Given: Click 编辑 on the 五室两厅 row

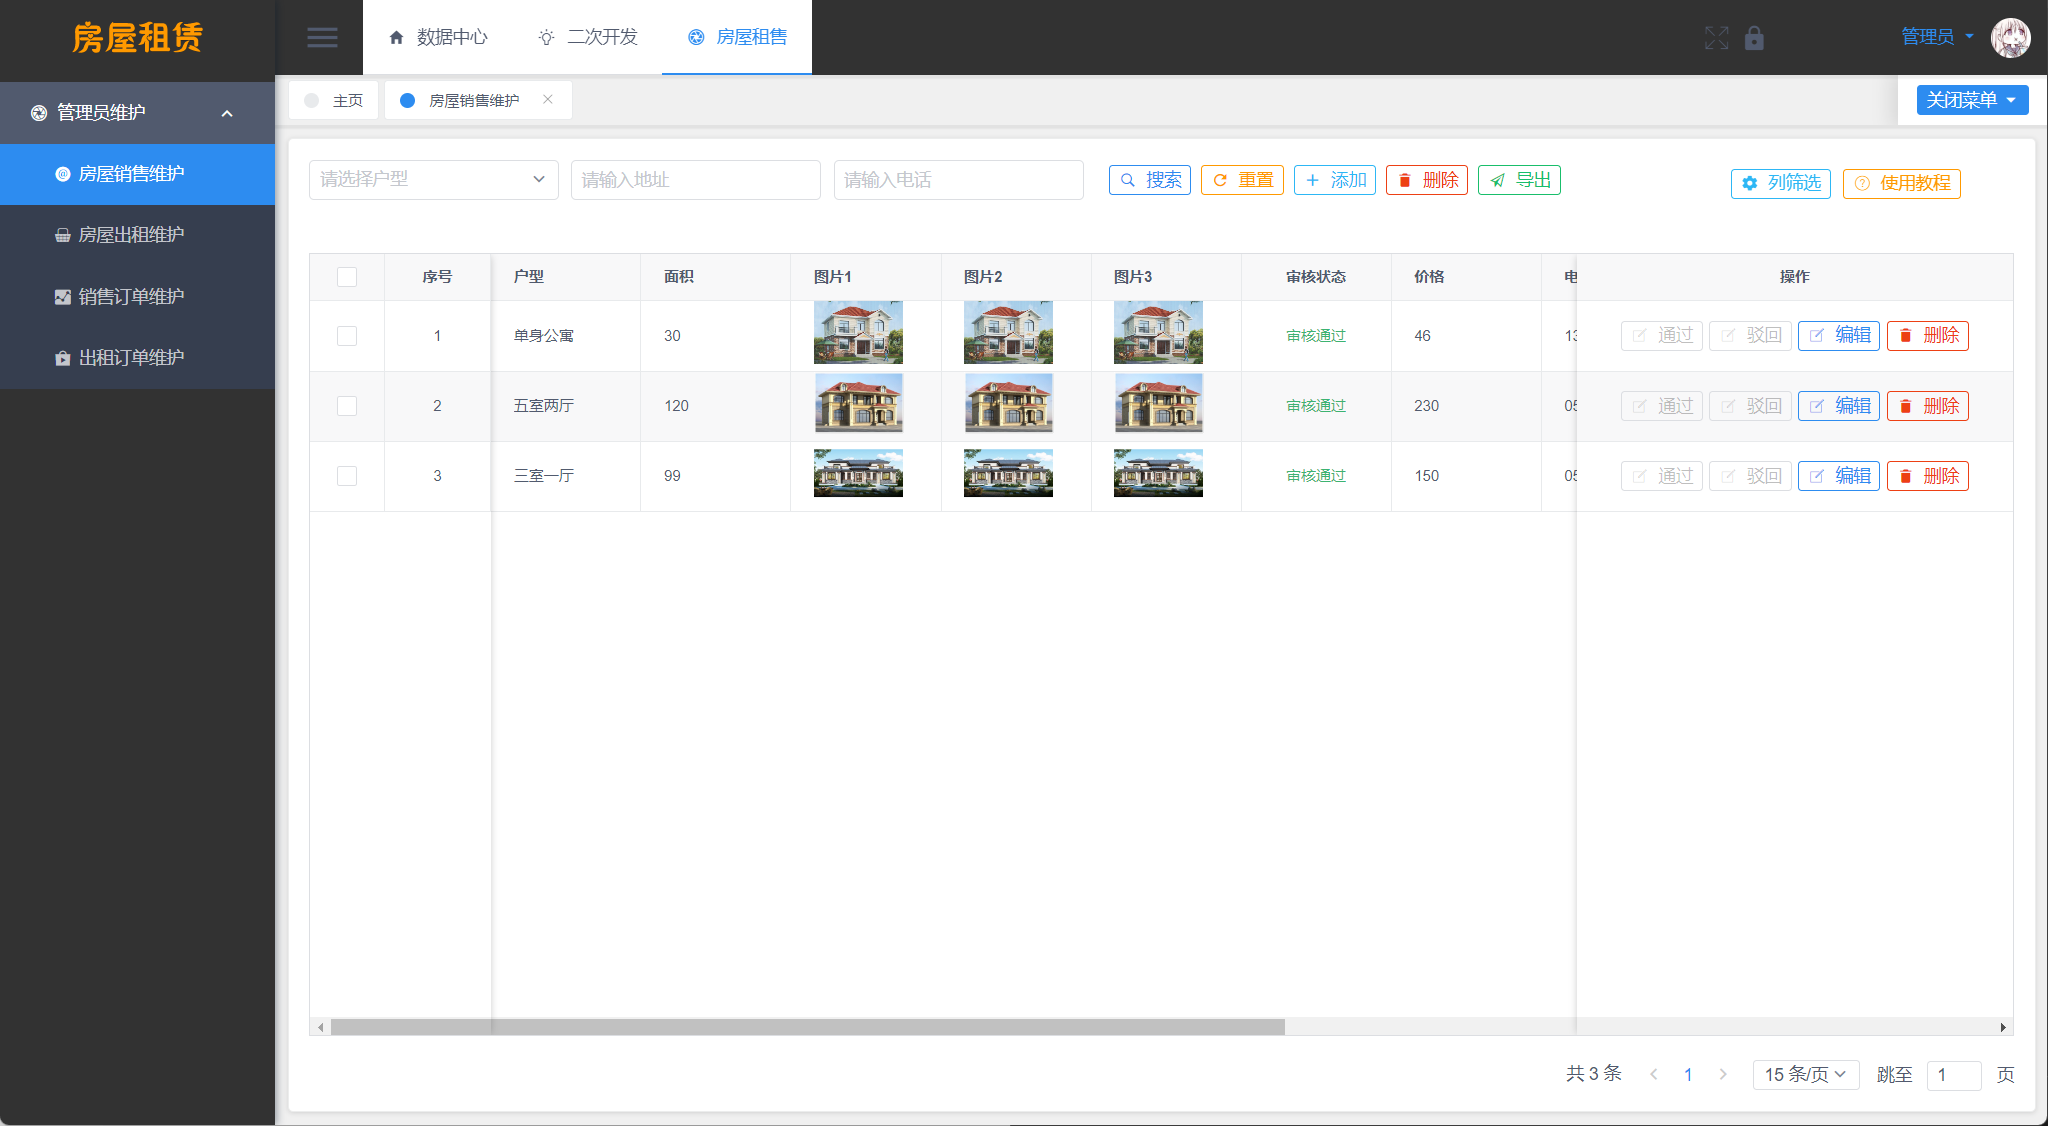Looking at the screenshot, I should click(1838, 406).
